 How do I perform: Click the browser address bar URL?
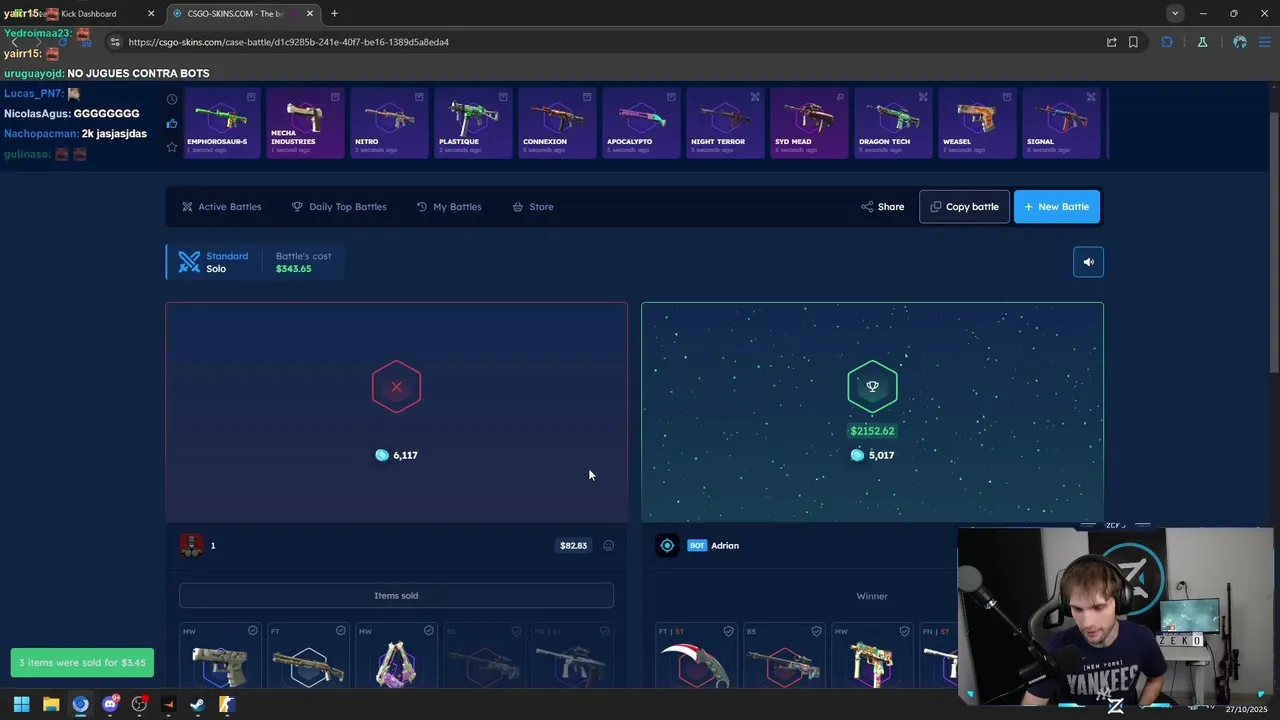289,42
